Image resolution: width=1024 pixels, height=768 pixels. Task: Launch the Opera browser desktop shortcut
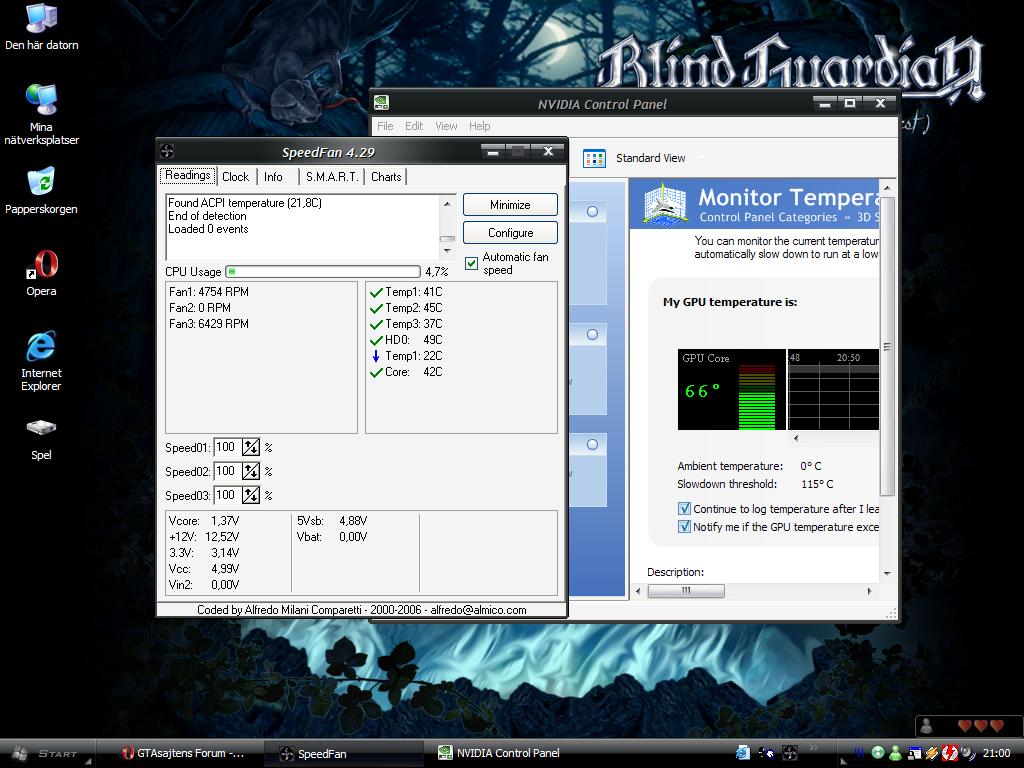click(41, 272)
